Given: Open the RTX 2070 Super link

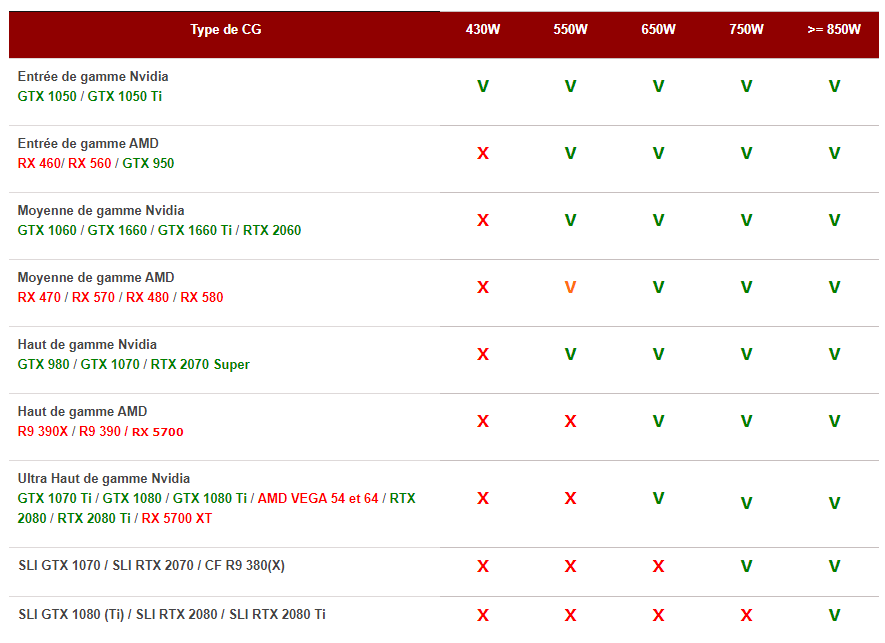Looking at the screenshot, I should 200,365.
